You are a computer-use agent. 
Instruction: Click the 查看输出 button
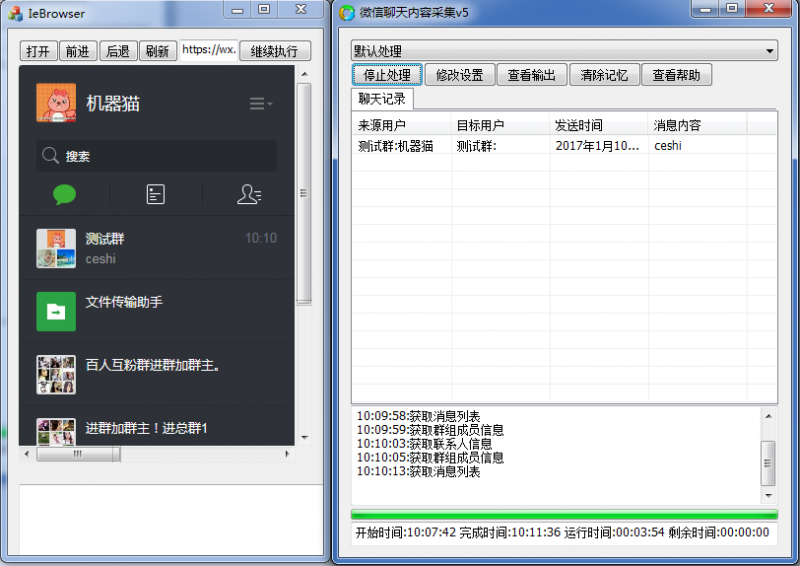point(532,75)
